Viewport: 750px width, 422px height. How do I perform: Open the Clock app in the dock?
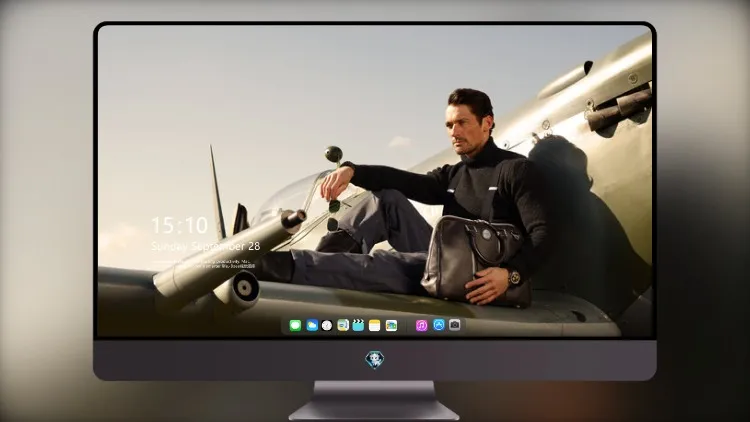tap(327, 326)
